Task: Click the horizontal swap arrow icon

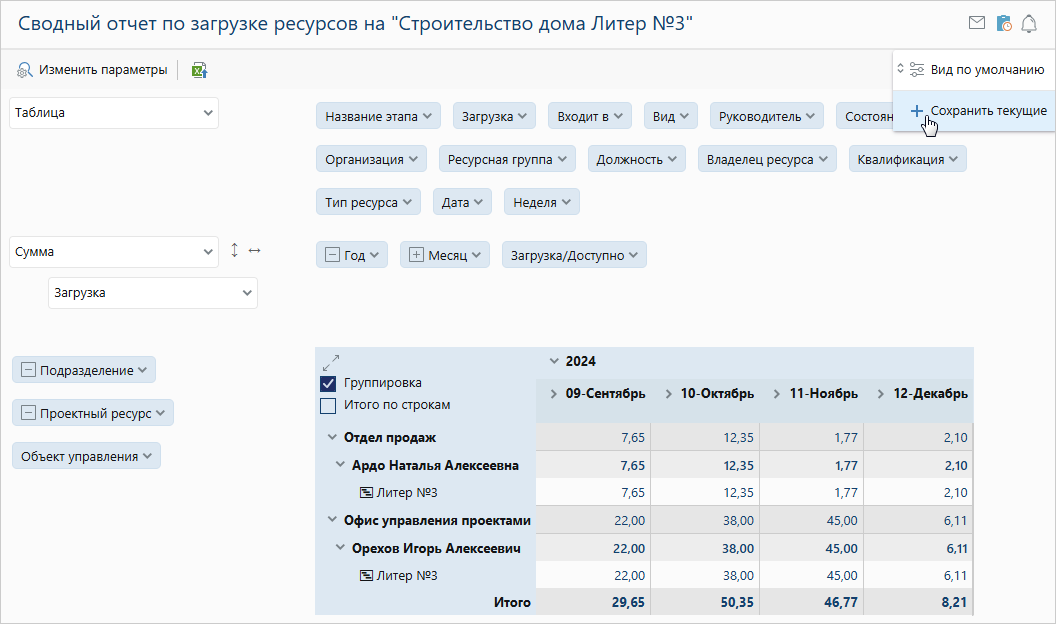Action: (x=255, y=250)
